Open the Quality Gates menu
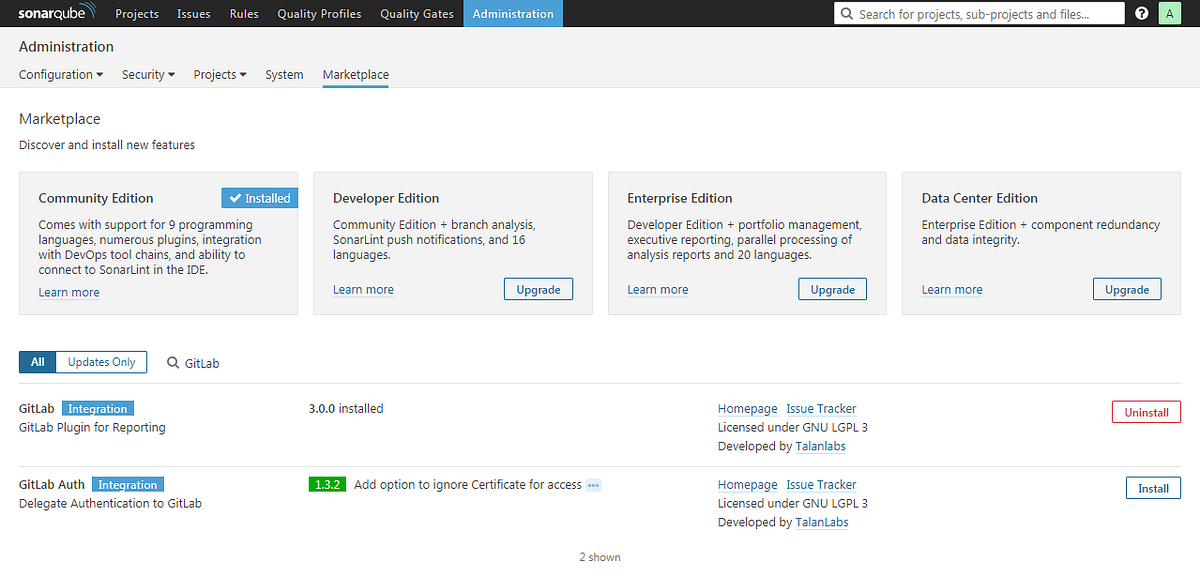 coord(417,13)
